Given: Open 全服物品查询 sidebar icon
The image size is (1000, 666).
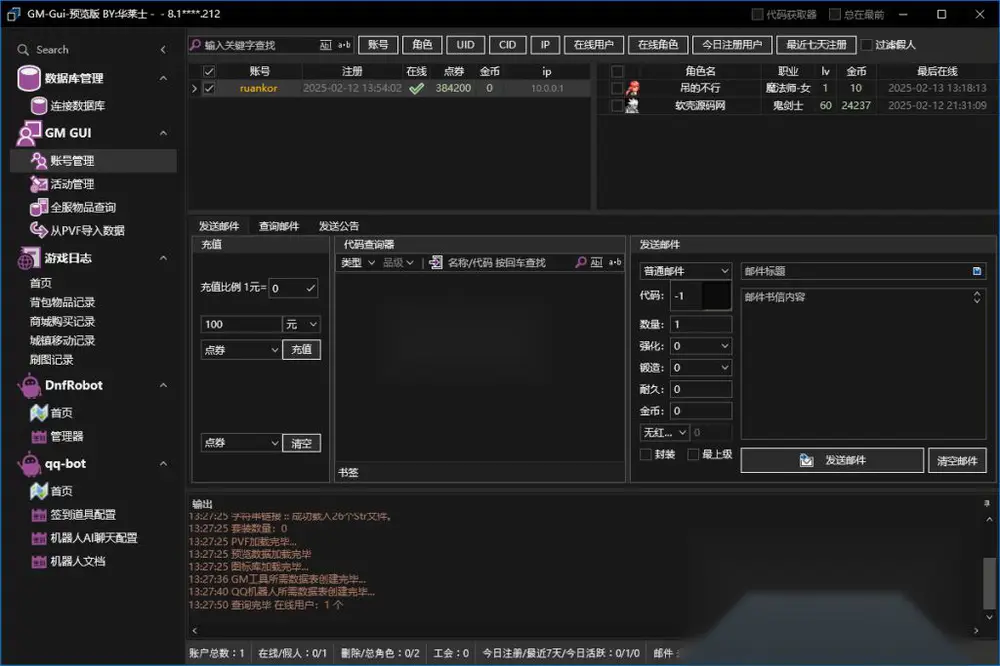Looking at the screenshot, I should pyautogui.click(x=39, y=207).
